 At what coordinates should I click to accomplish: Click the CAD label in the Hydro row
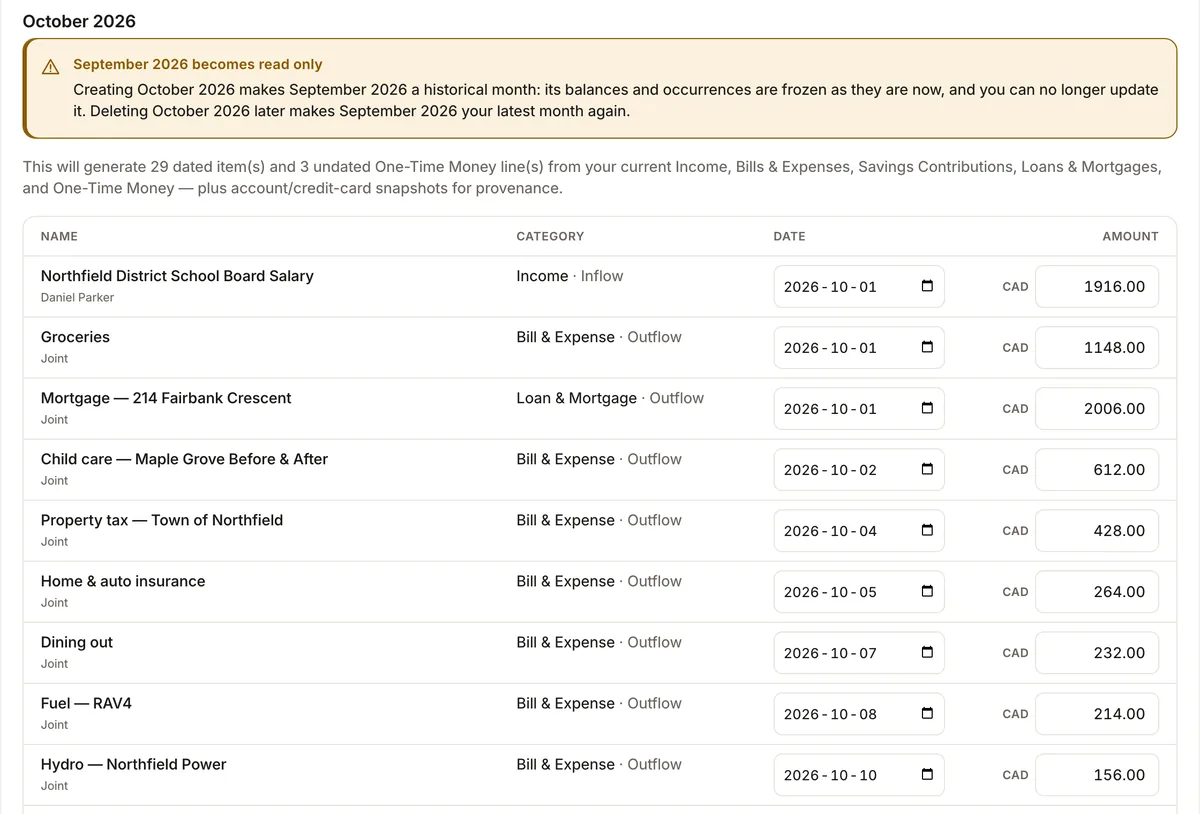point(1015,775)
